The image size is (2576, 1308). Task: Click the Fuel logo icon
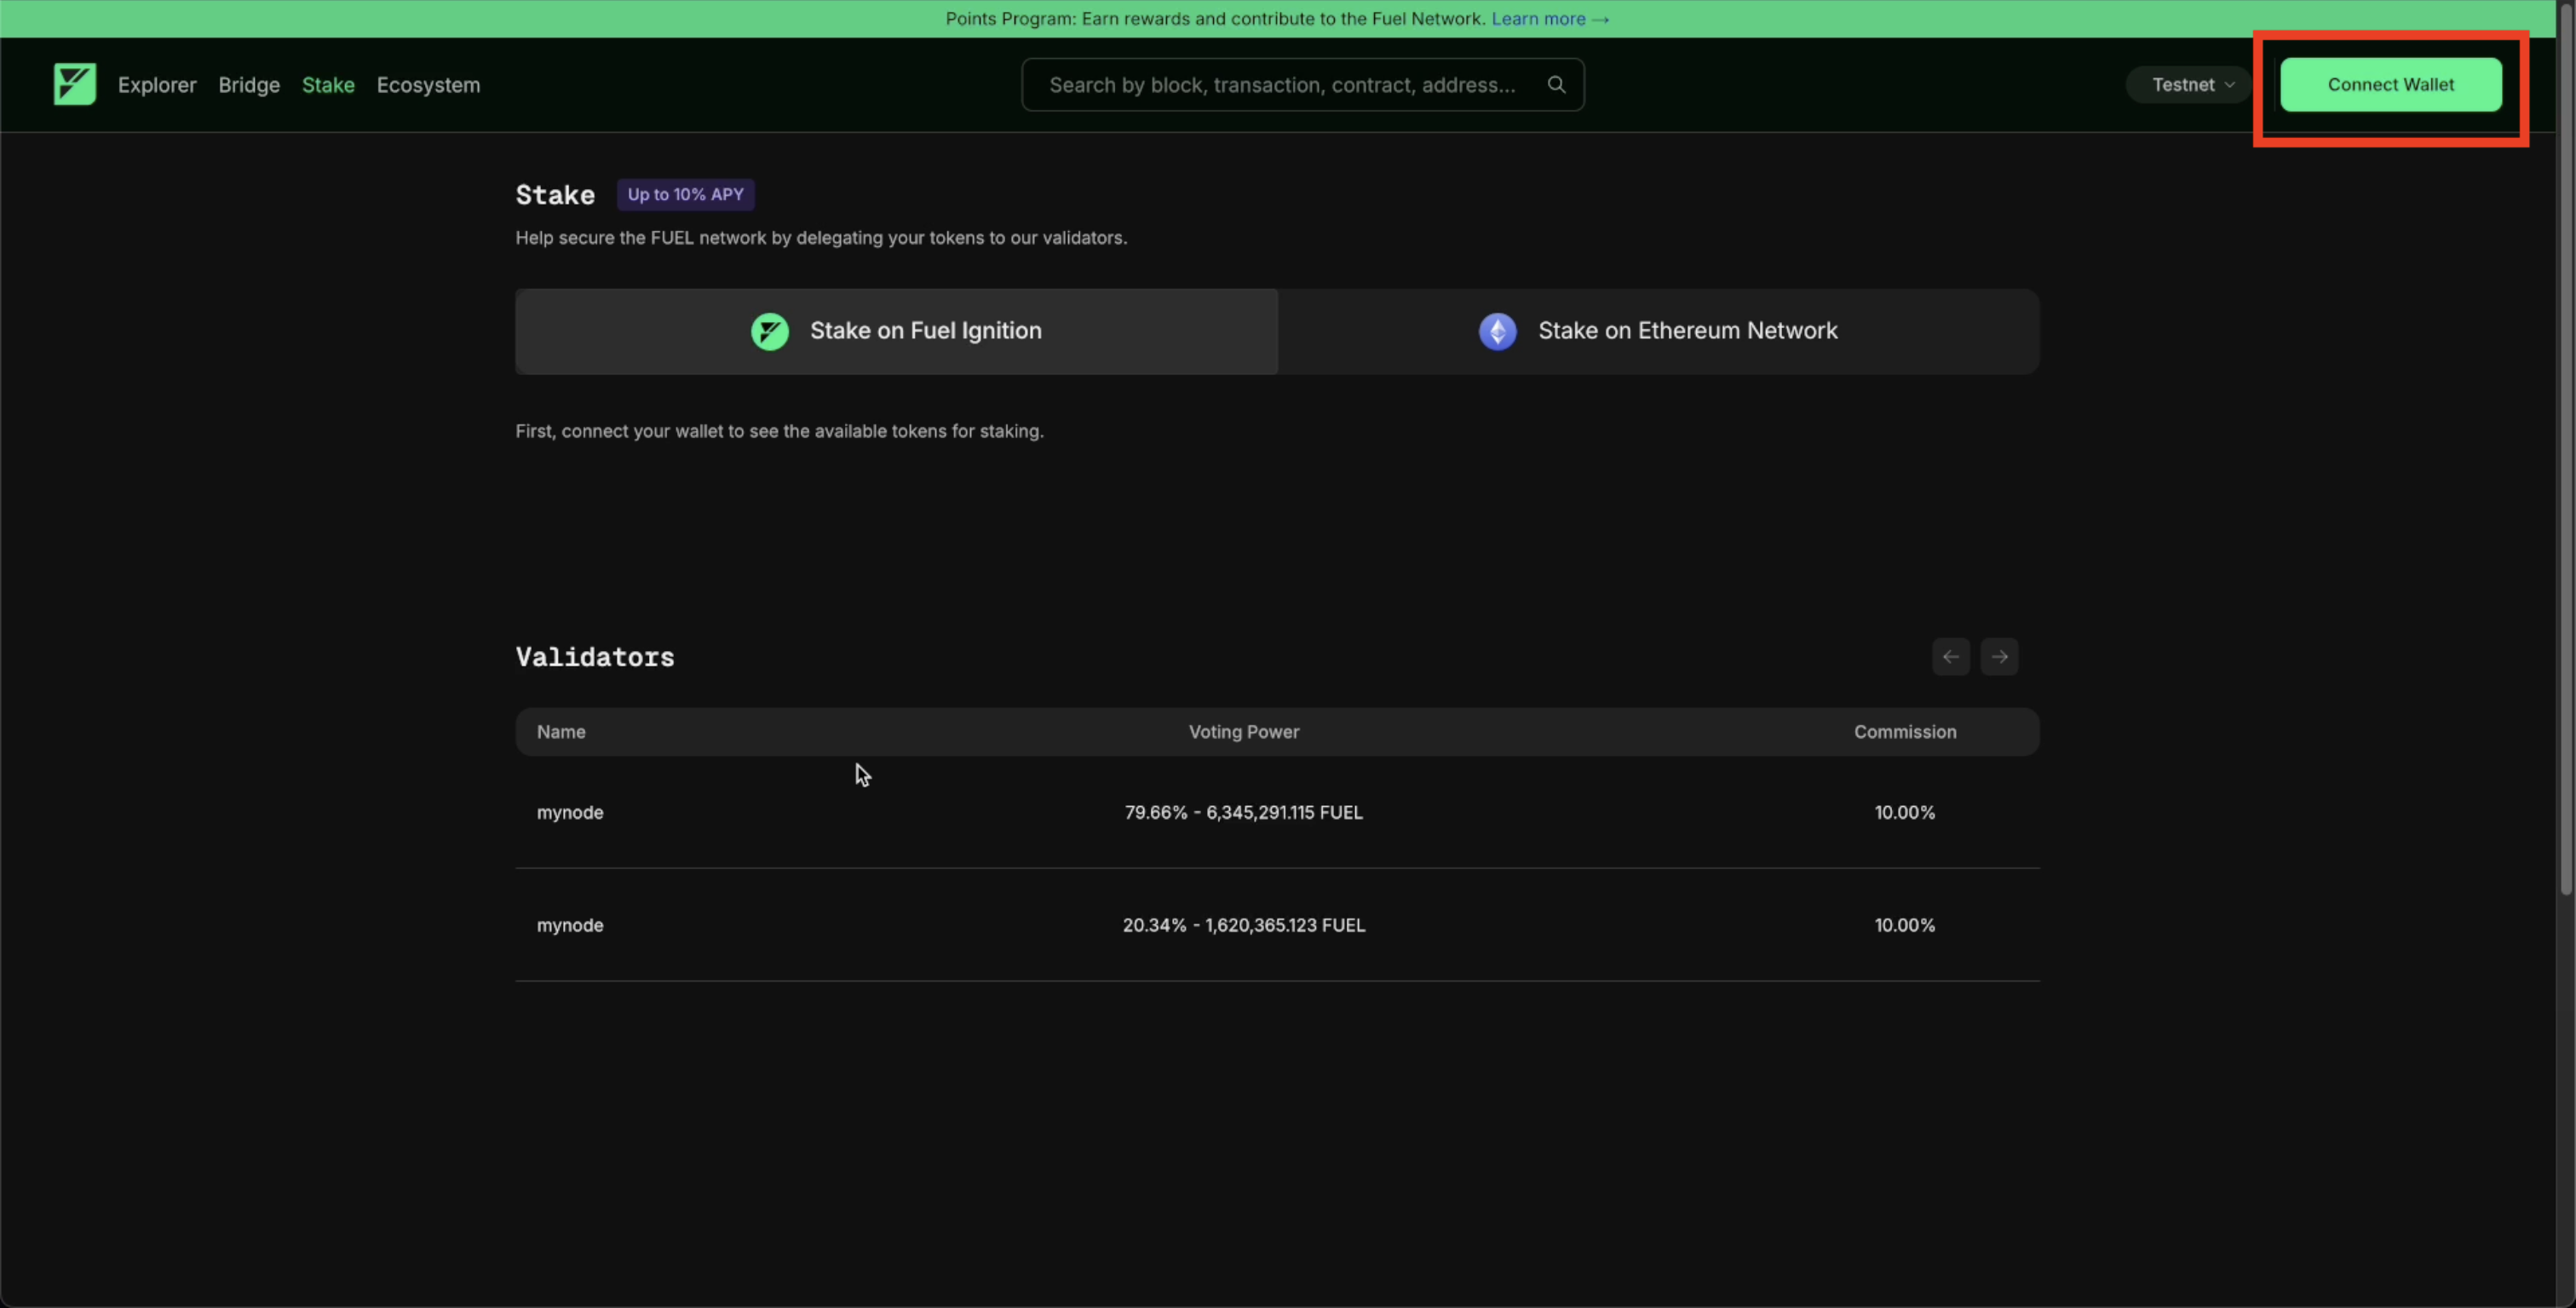[x=75, y=84]
